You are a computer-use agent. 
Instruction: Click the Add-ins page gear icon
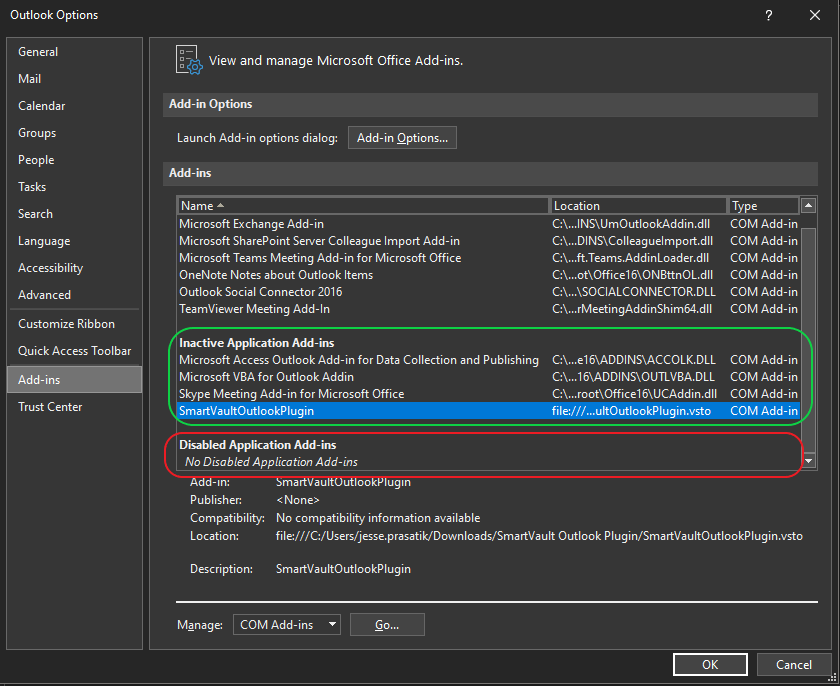[189, 60]
